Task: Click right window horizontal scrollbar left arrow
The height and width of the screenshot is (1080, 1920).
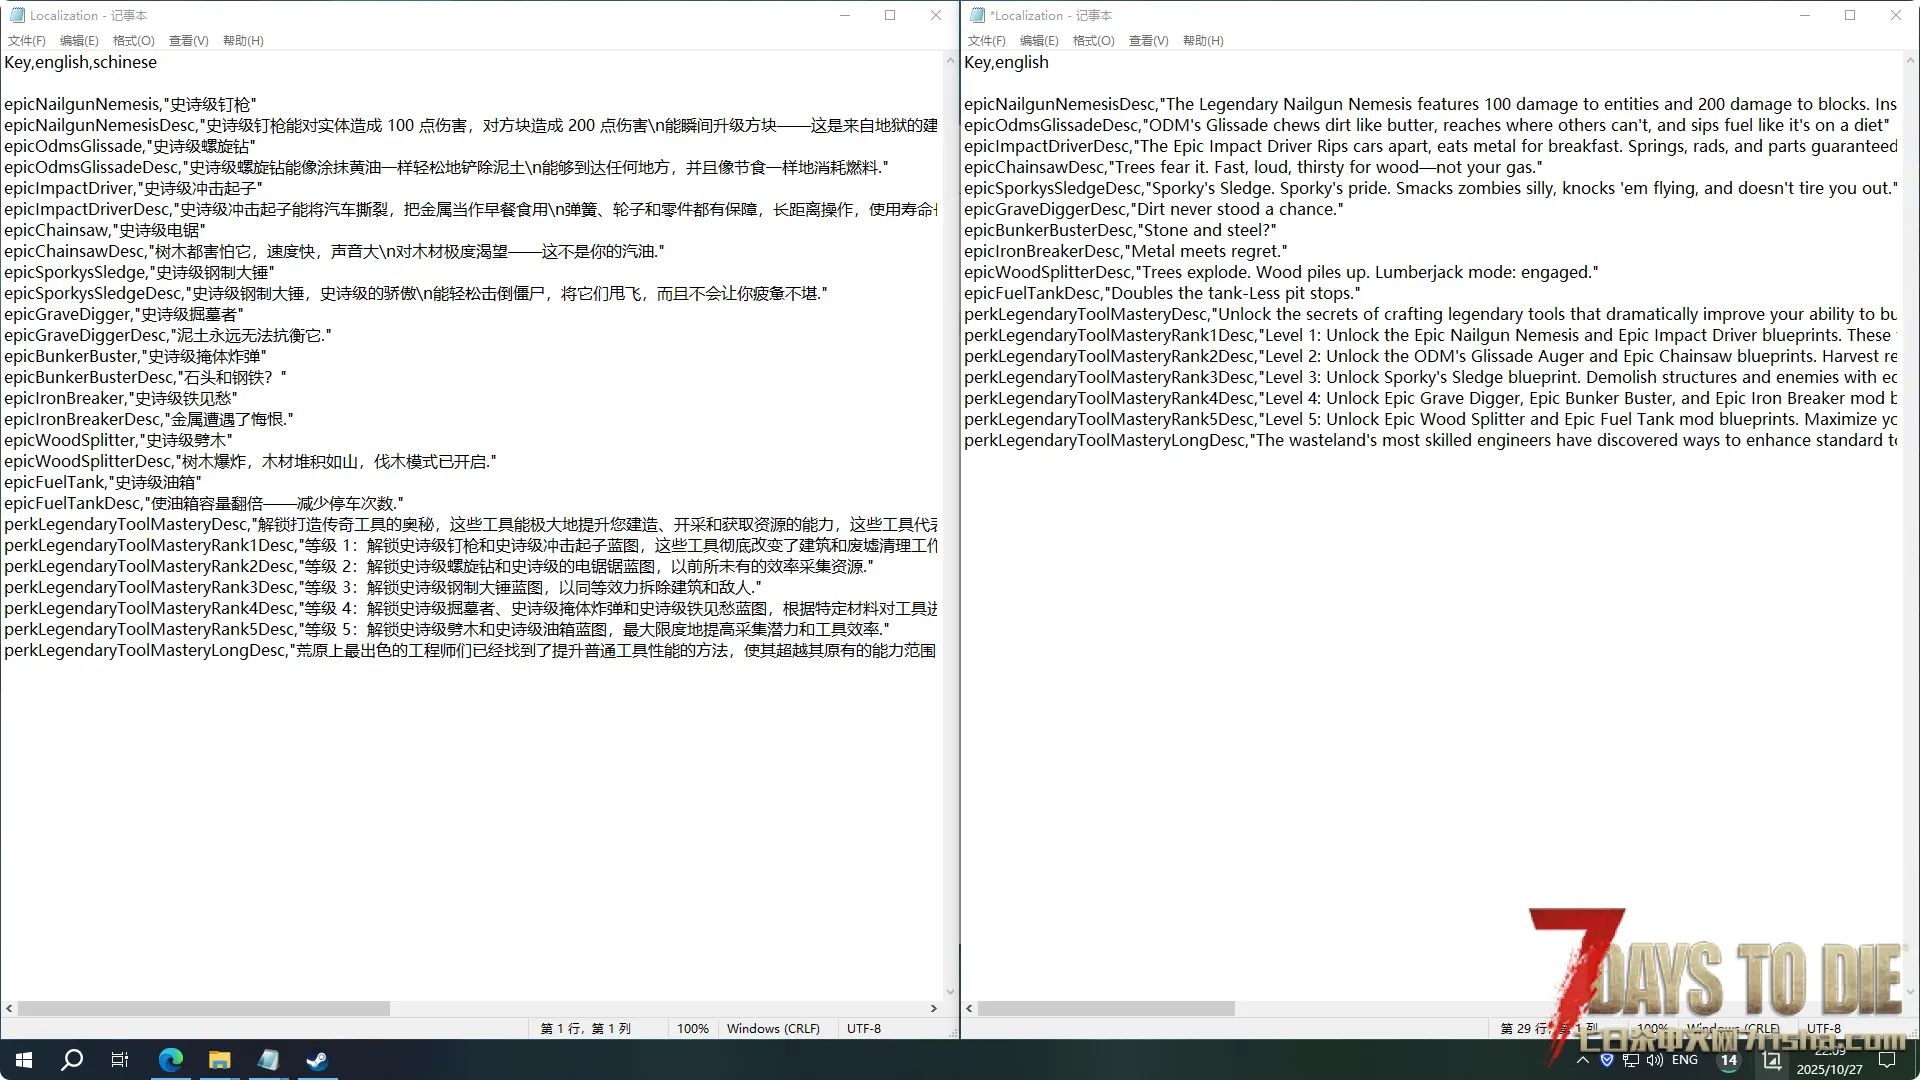Action: (969, 1009)
